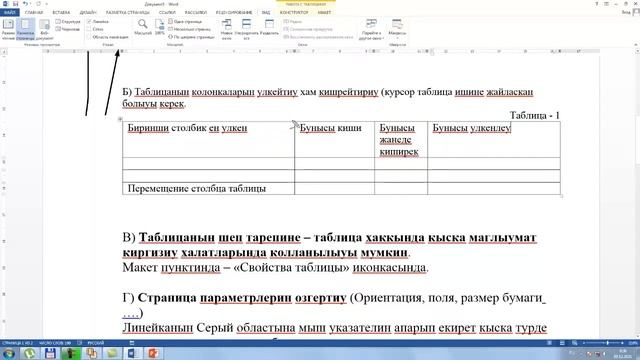Open the КОНСТРУКТОР table tools tab
This screenshot has width=640, height=360.
tap(294, 13)
